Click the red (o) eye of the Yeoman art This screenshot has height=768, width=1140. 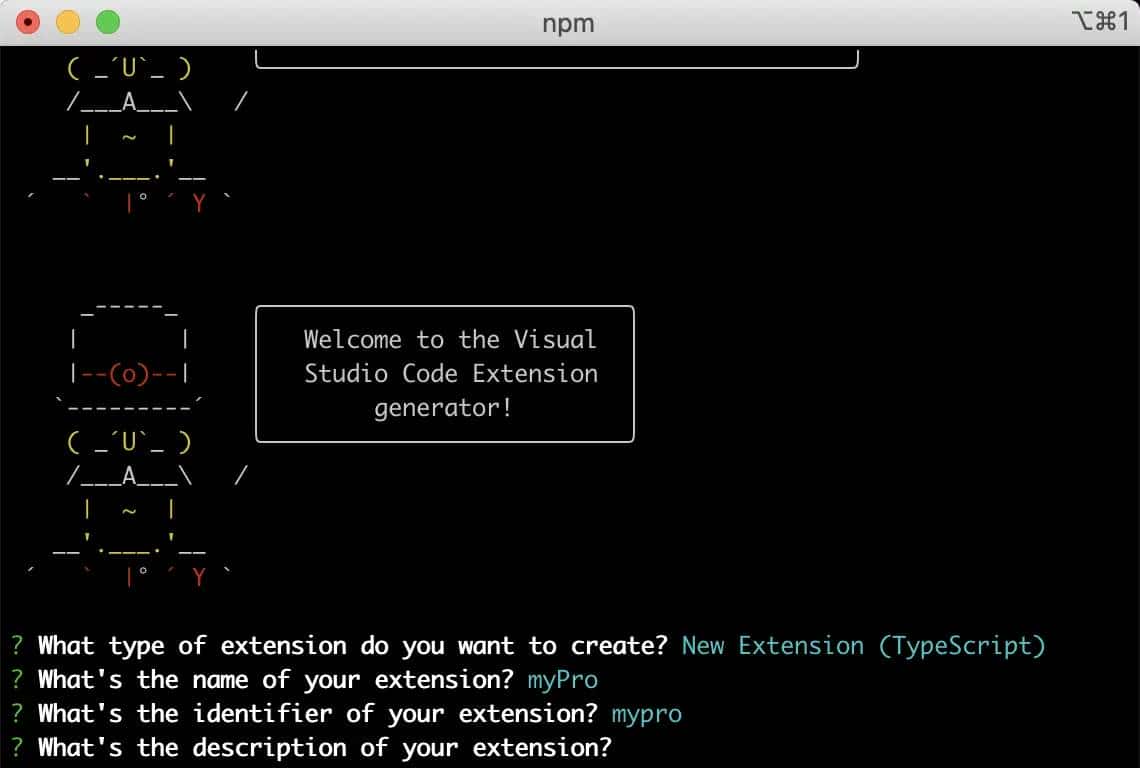click(x=129, y=374)
